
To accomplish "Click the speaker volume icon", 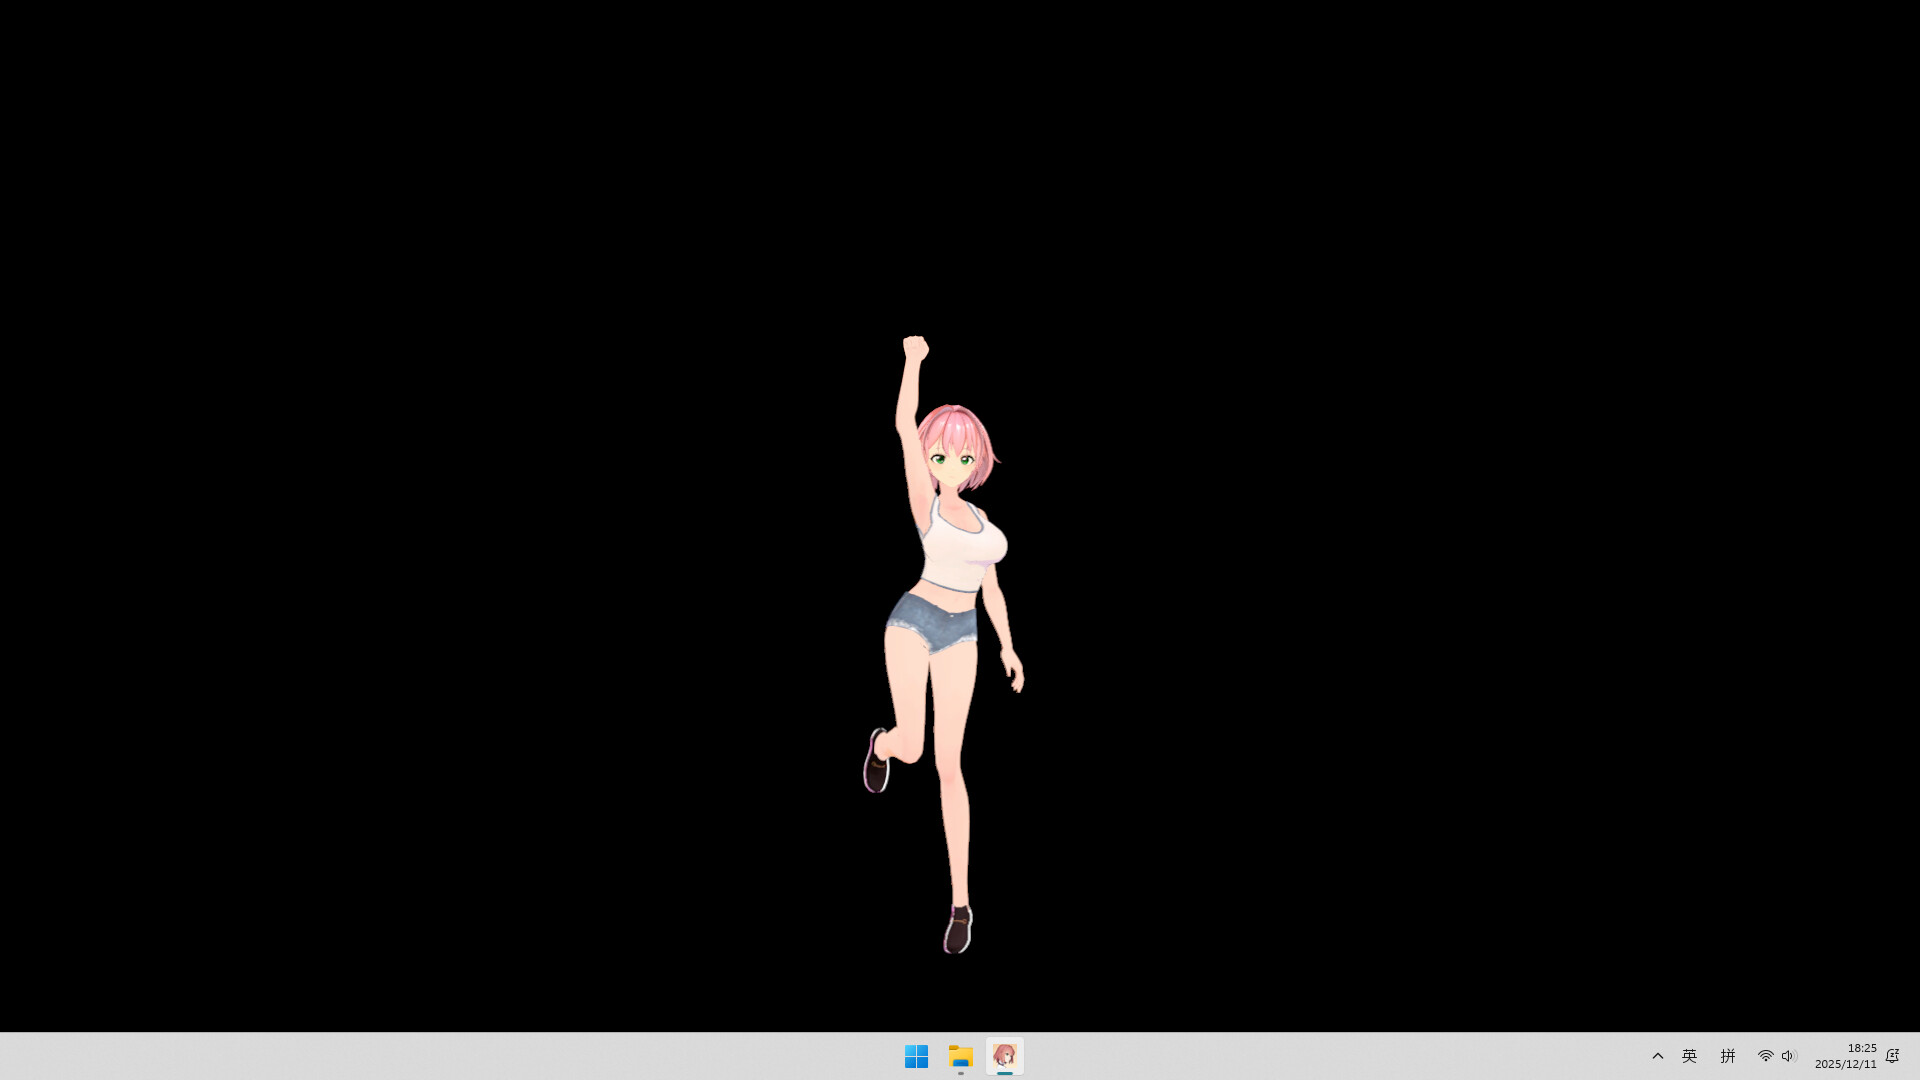I will [1789, 1056].
